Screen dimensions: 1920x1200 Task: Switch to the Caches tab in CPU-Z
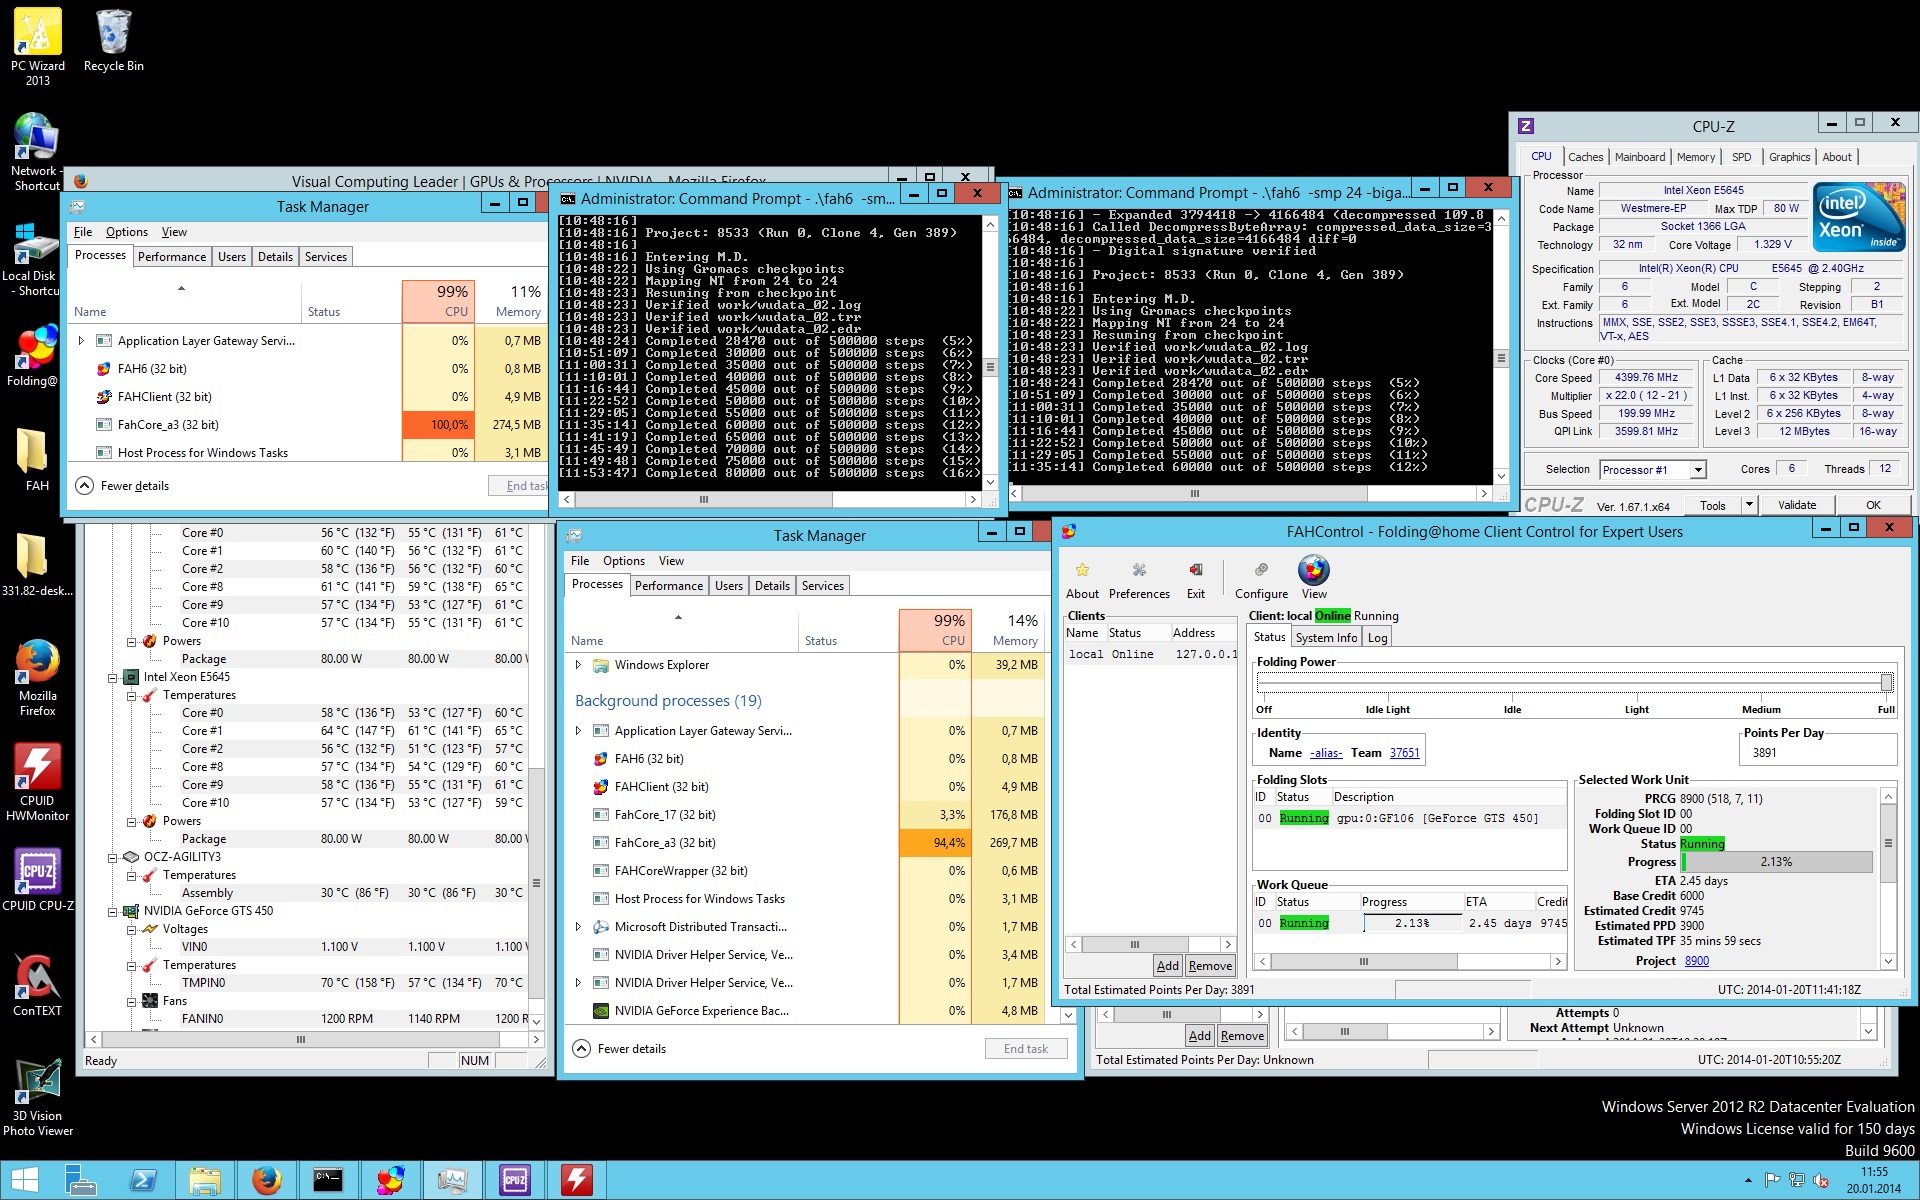click(x=1585, y=157)
